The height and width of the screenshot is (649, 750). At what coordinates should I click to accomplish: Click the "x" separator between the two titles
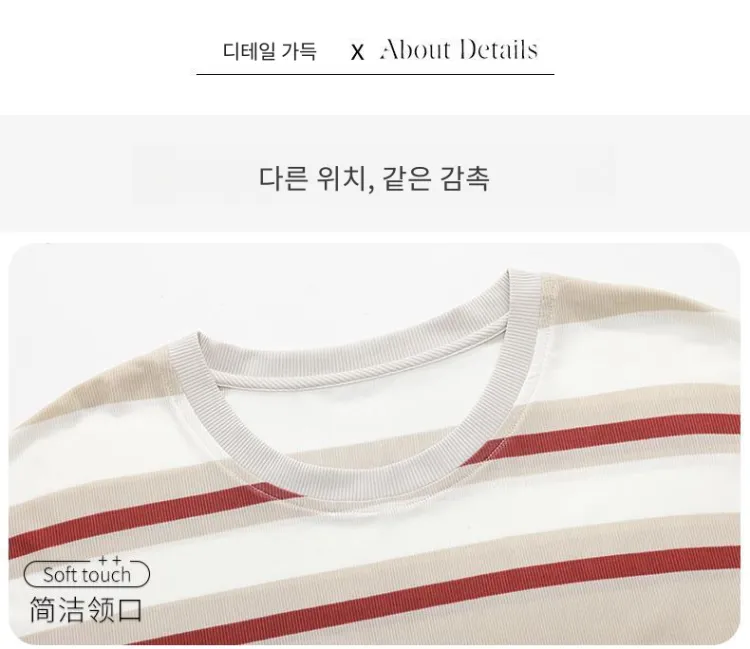357,52
